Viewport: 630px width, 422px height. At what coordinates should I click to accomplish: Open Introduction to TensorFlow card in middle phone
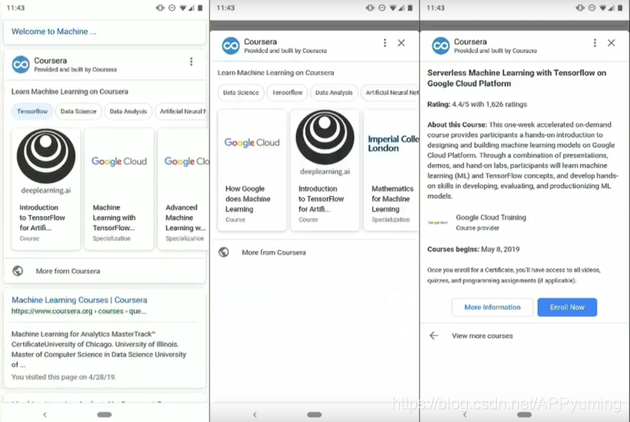click(x=325, y=170)
